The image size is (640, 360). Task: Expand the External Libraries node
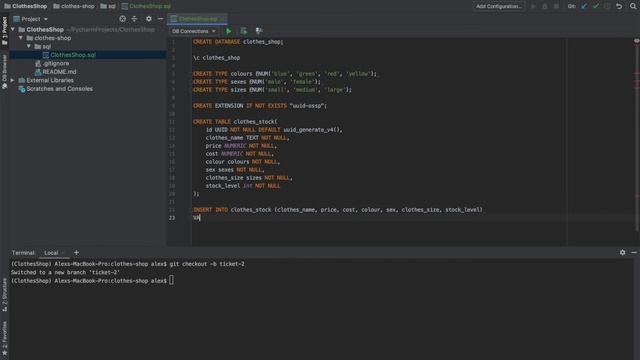[13, 80]
